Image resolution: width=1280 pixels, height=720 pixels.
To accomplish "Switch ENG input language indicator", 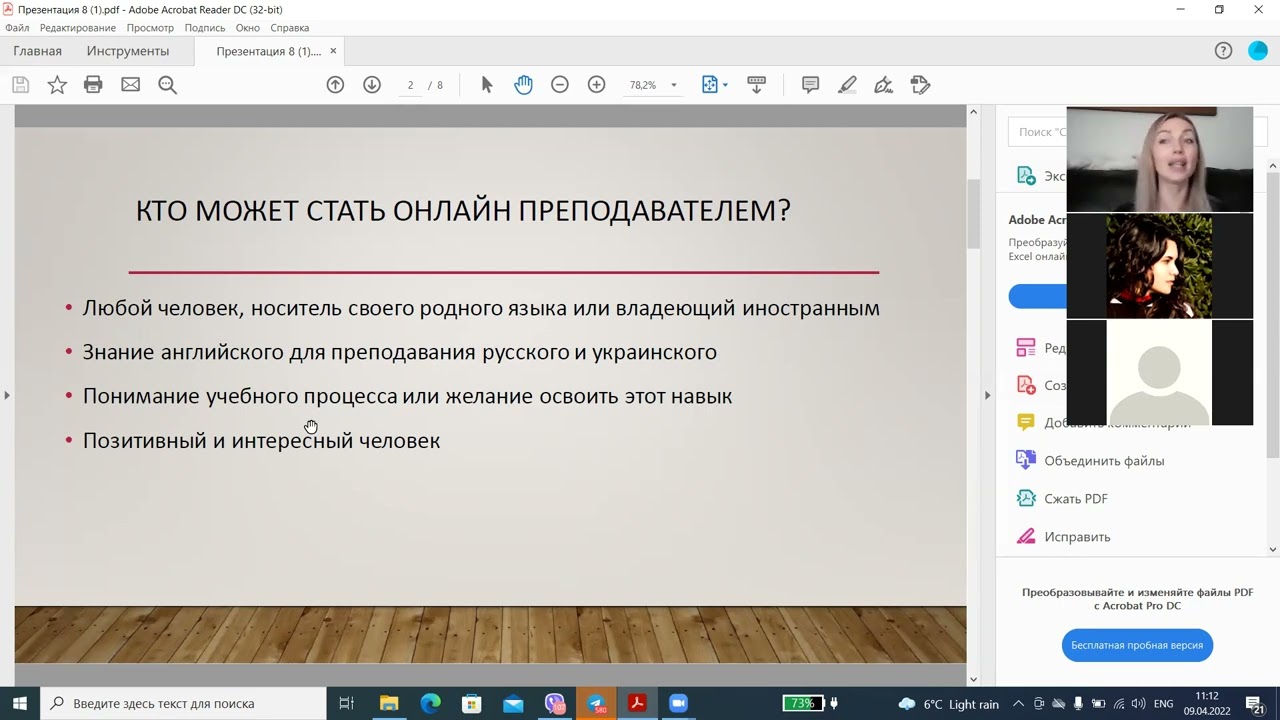I will coord(1163,704).
